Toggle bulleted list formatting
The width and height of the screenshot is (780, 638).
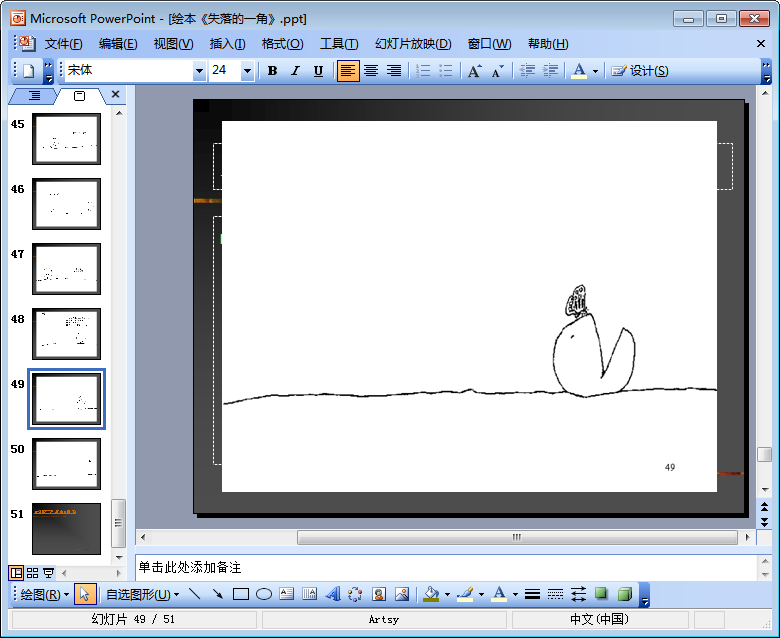446,71
